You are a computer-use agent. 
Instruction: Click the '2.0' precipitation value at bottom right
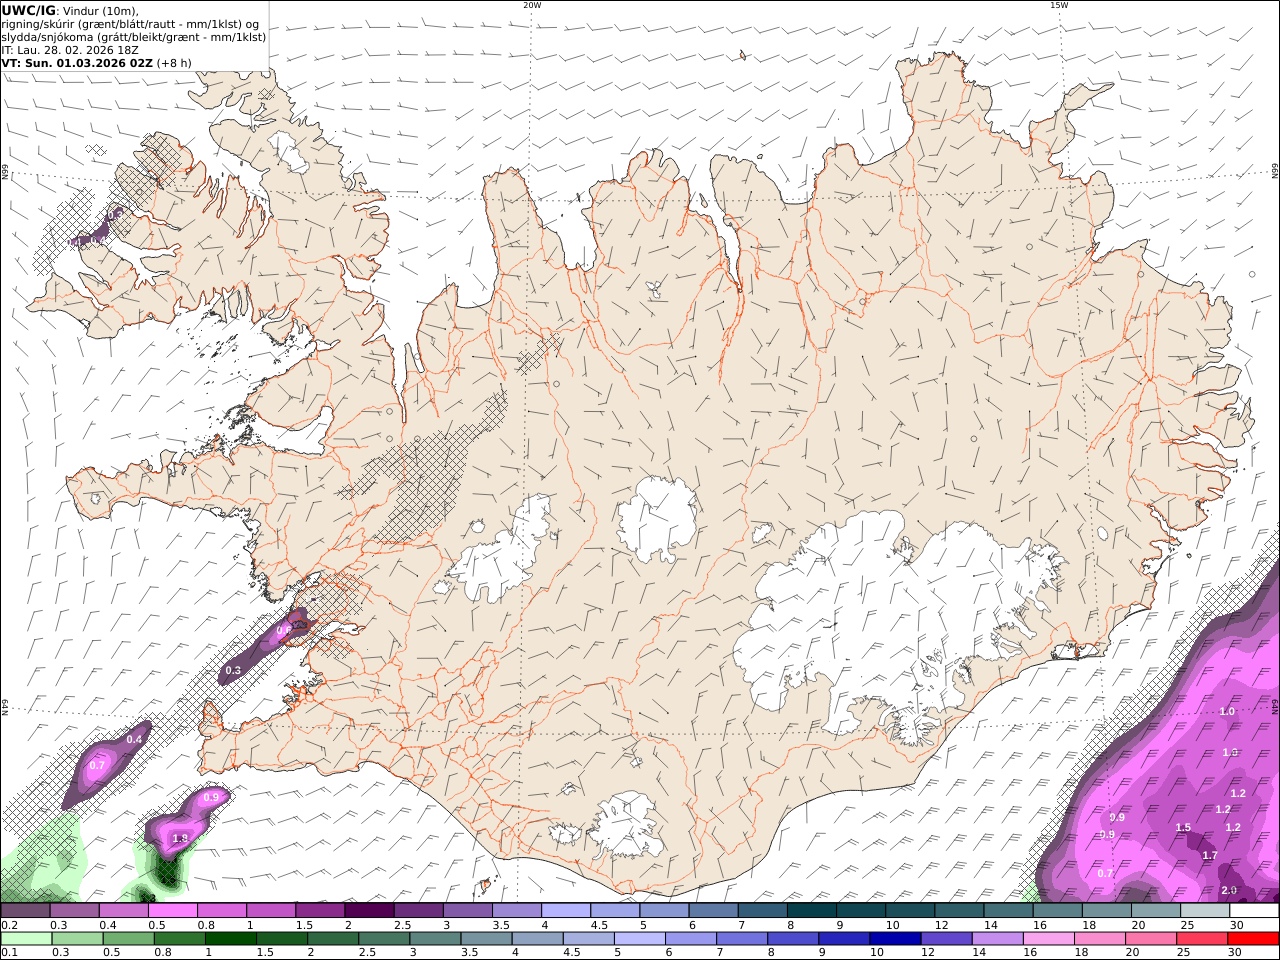point(1229,890)
